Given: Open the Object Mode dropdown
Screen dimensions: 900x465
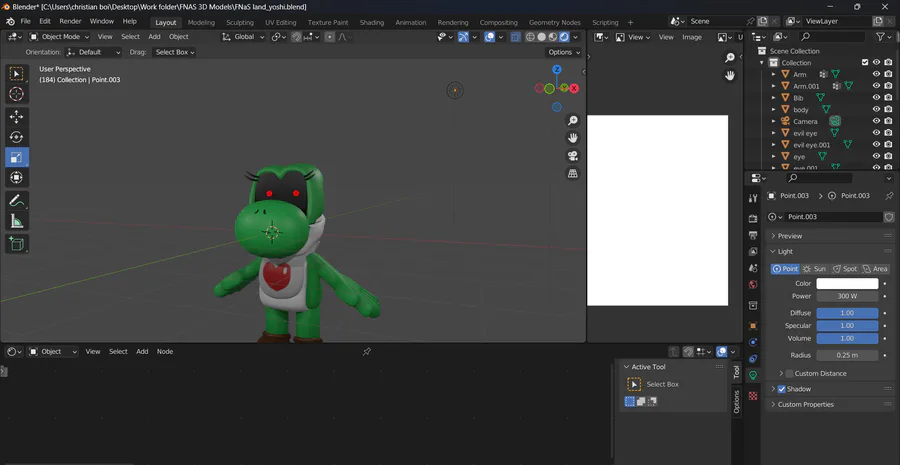Looking at the screenshot, I should coord(60,37).
